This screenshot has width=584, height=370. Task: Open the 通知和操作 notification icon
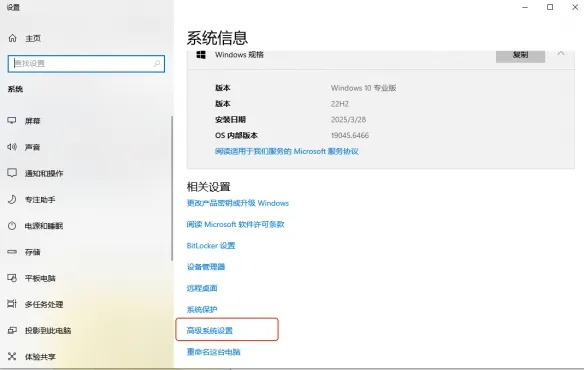pos(12,173)
